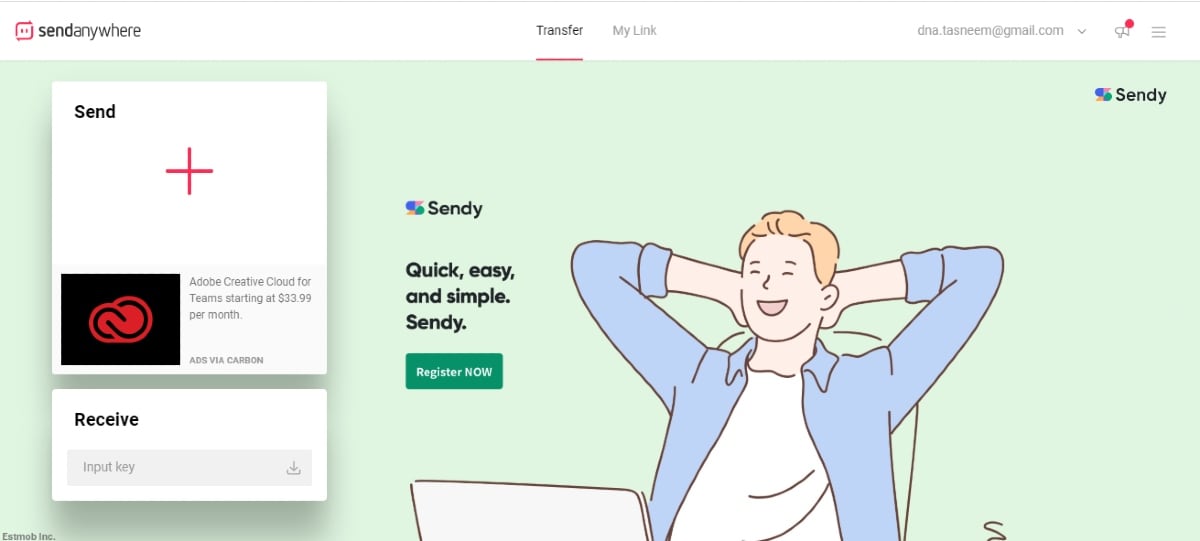Click the ADS VIA CARBON link
The height and width of the screenshot is (541, 1200).
pos(226,360)
